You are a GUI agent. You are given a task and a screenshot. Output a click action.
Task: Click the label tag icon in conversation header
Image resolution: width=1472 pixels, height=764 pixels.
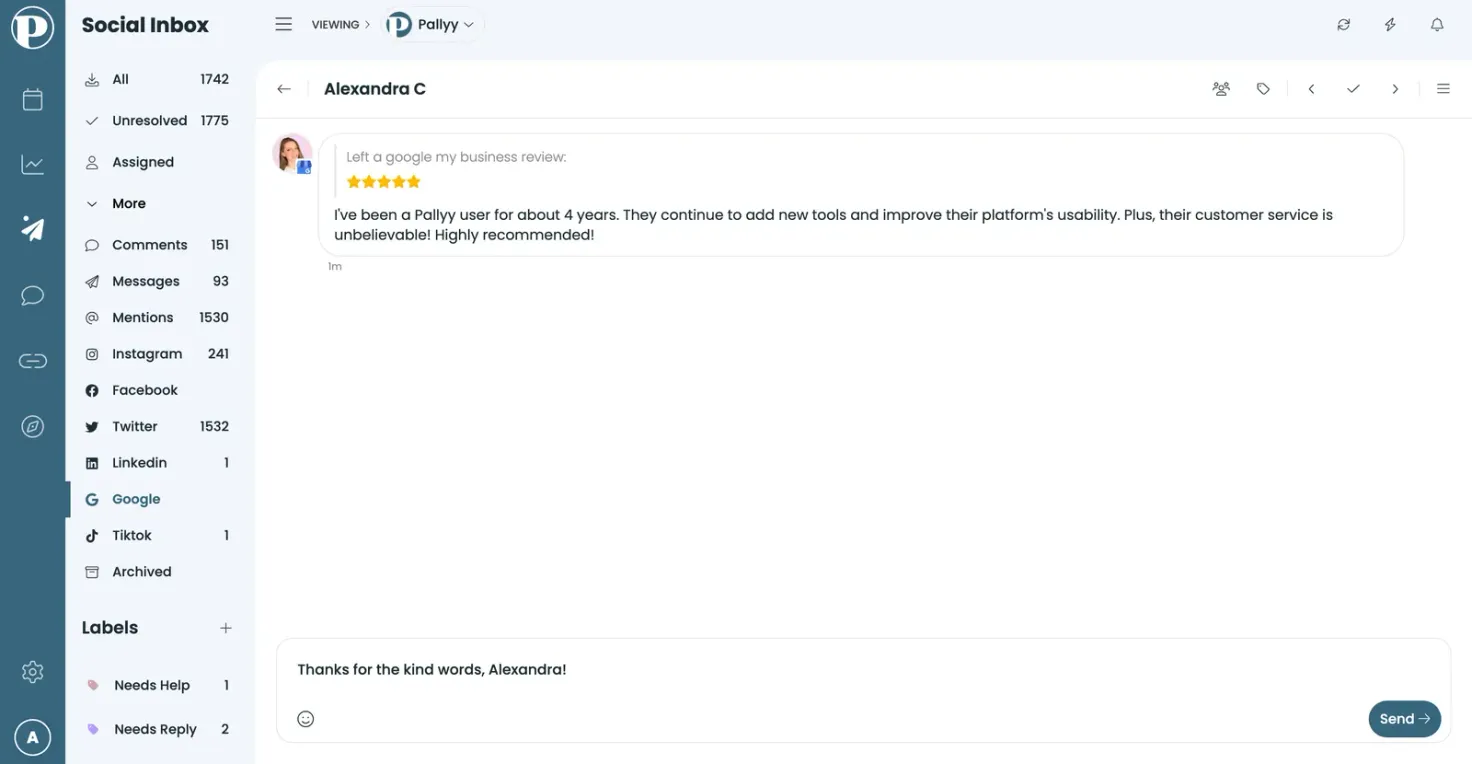pos(1263,89)
